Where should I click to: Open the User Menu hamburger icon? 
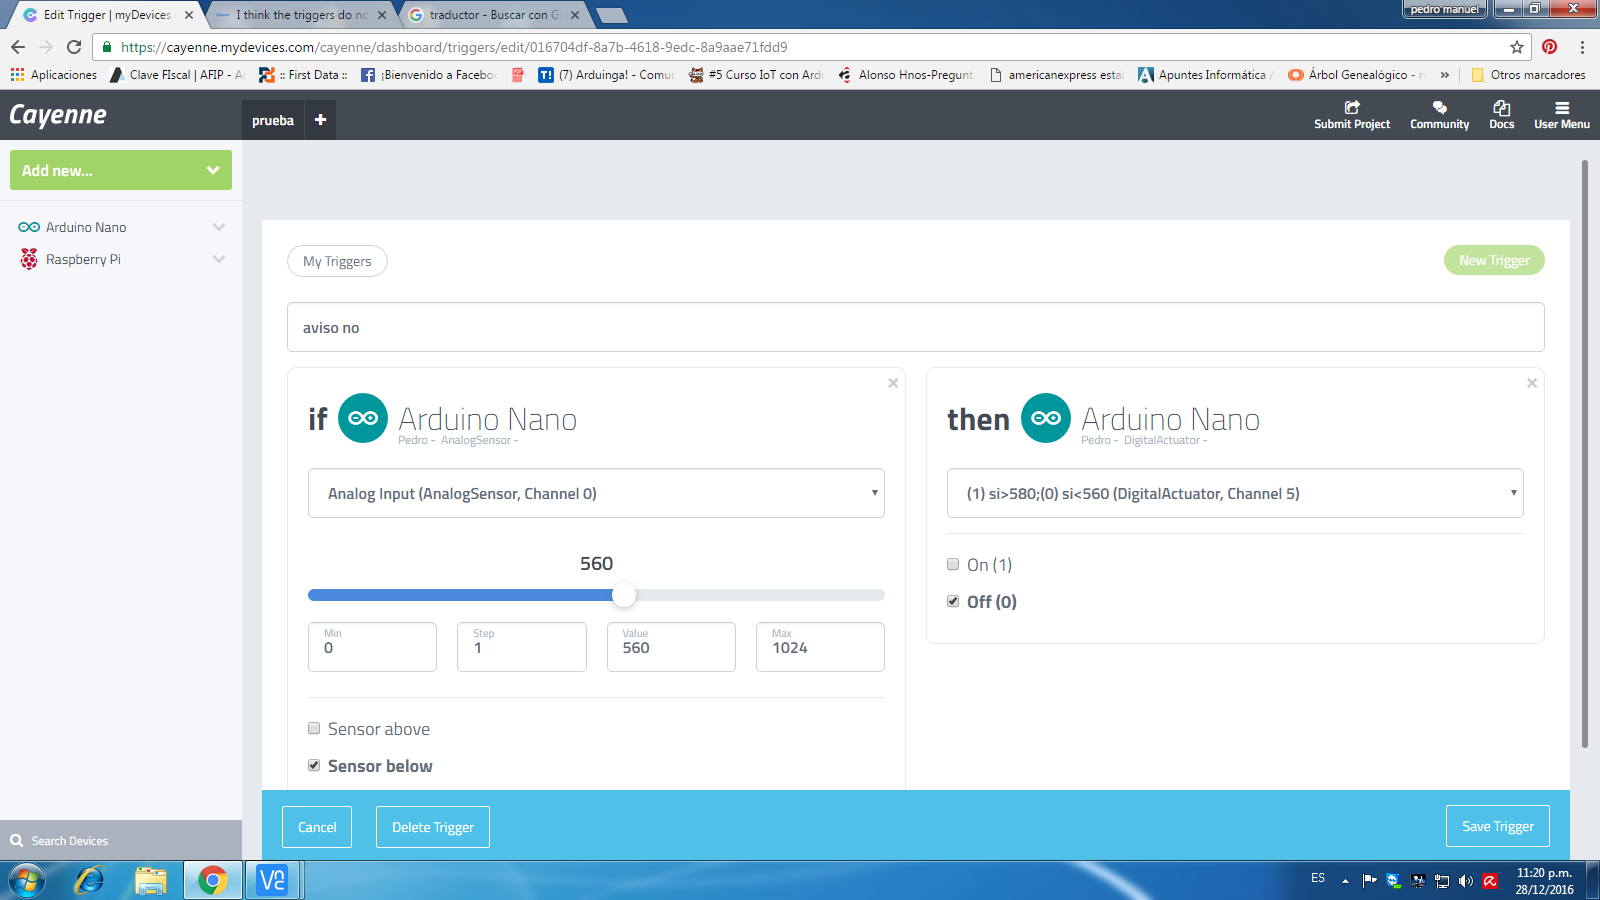(x=1562, y=107)
